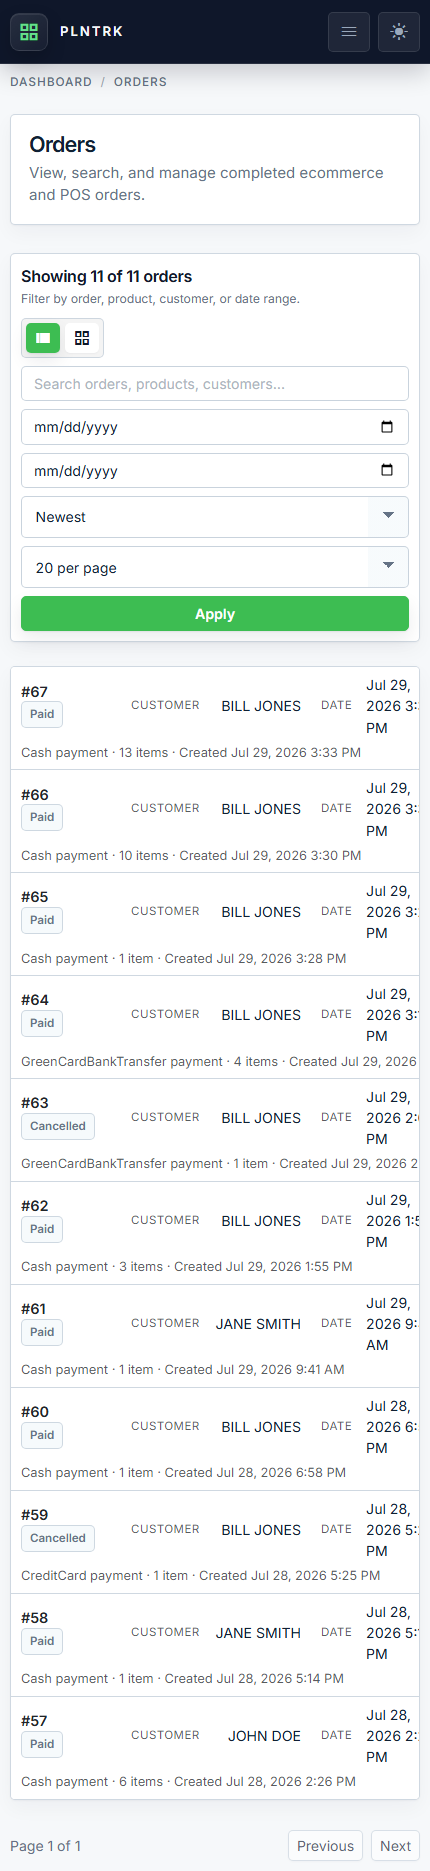Viewport: 430px width, 1871px height.
Task: Click the PLNTRK green grid logo
Action: (x=29, y=31)
